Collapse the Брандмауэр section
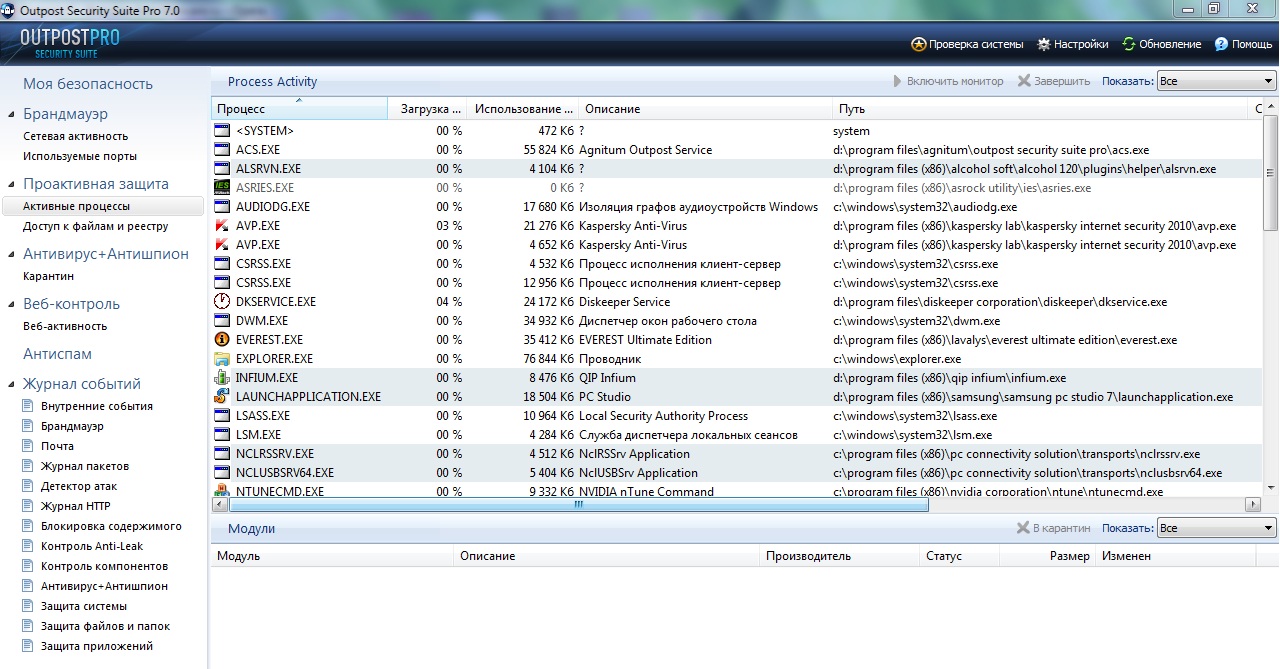 tap(12, 115)
